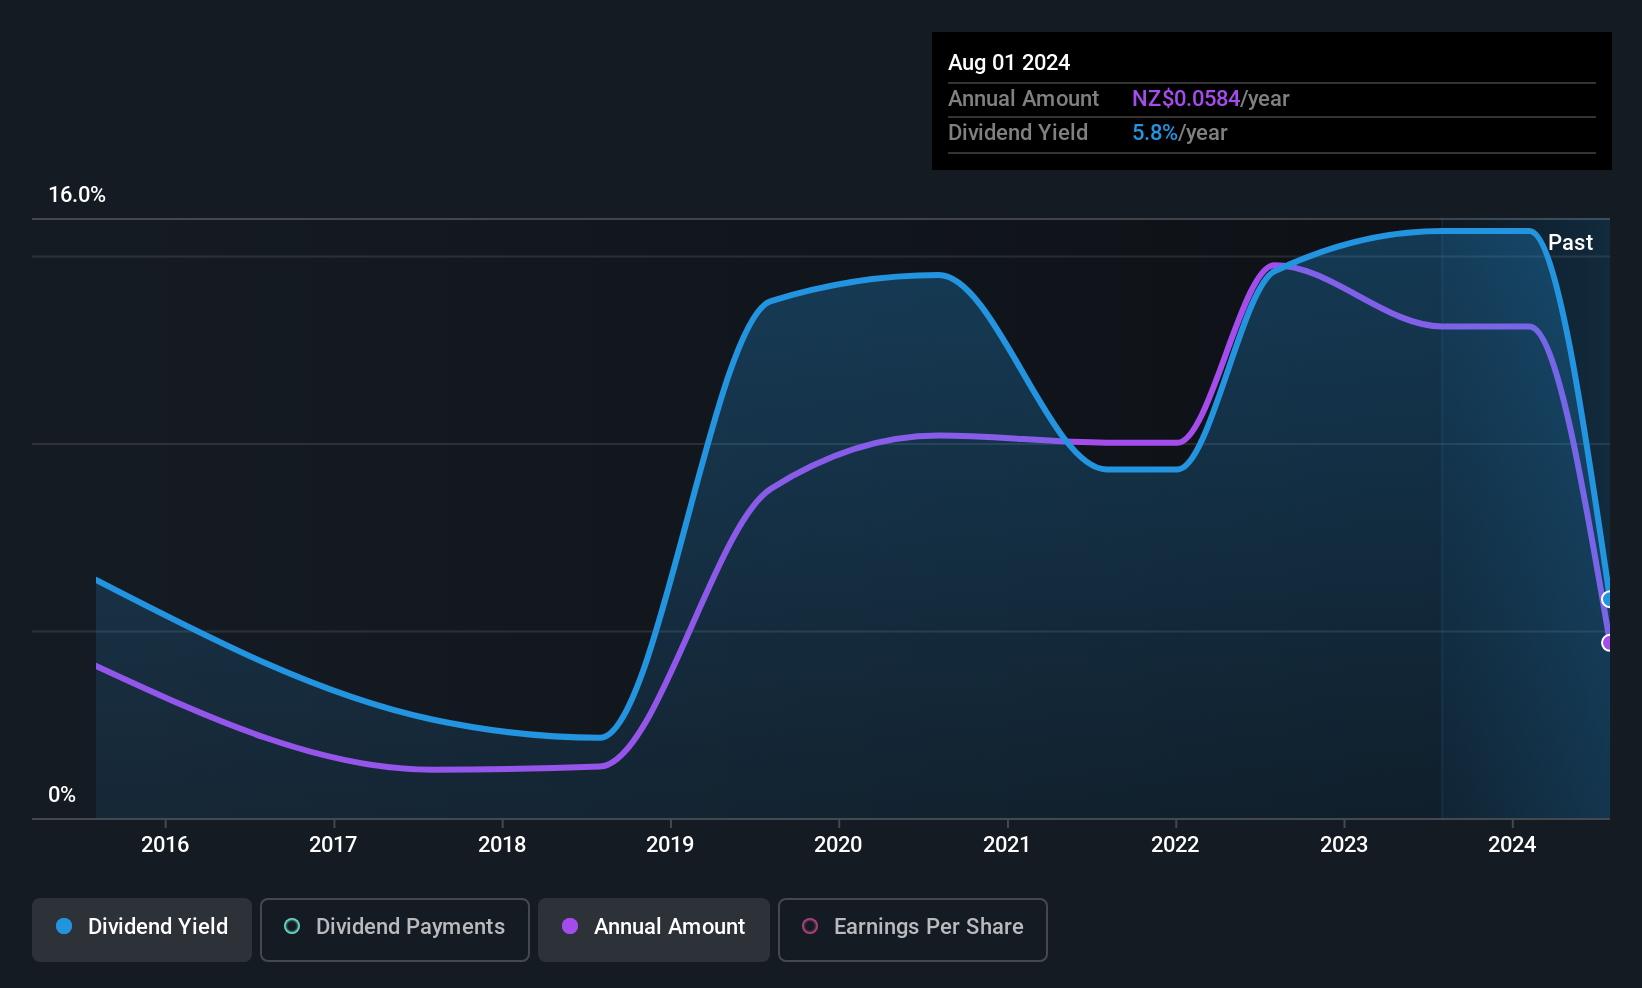Image resolution: width=1642 pixels, height=988 pixels.
Task: Click the NZ$0.0584/year annual amount value
Action: (1210, 99)
